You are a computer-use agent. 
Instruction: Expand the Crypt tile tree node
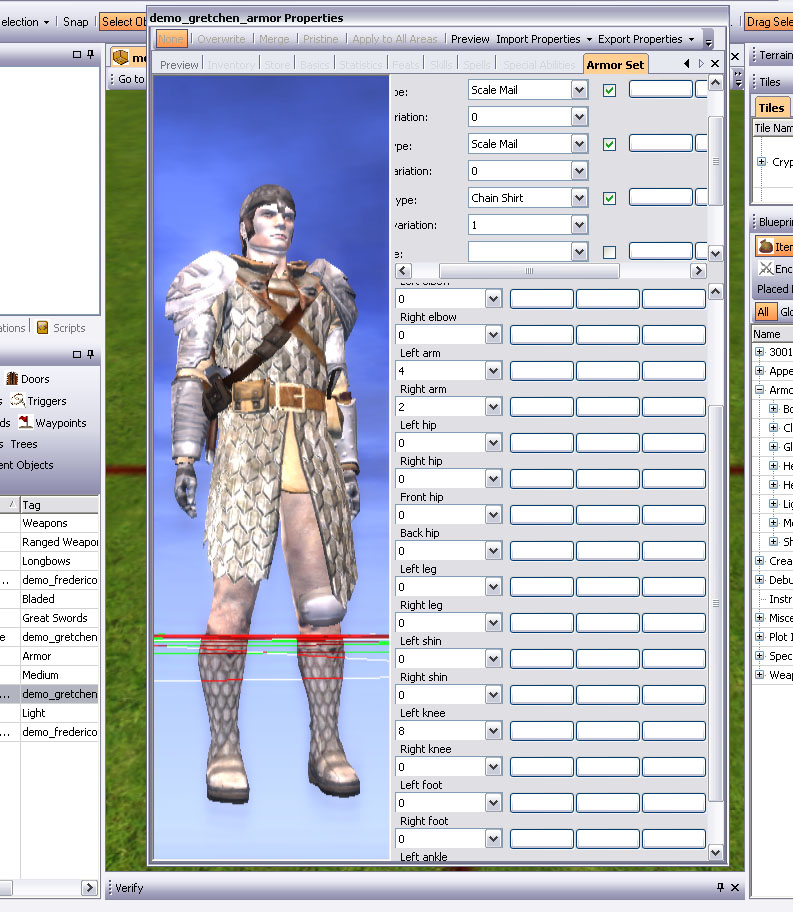762,162
